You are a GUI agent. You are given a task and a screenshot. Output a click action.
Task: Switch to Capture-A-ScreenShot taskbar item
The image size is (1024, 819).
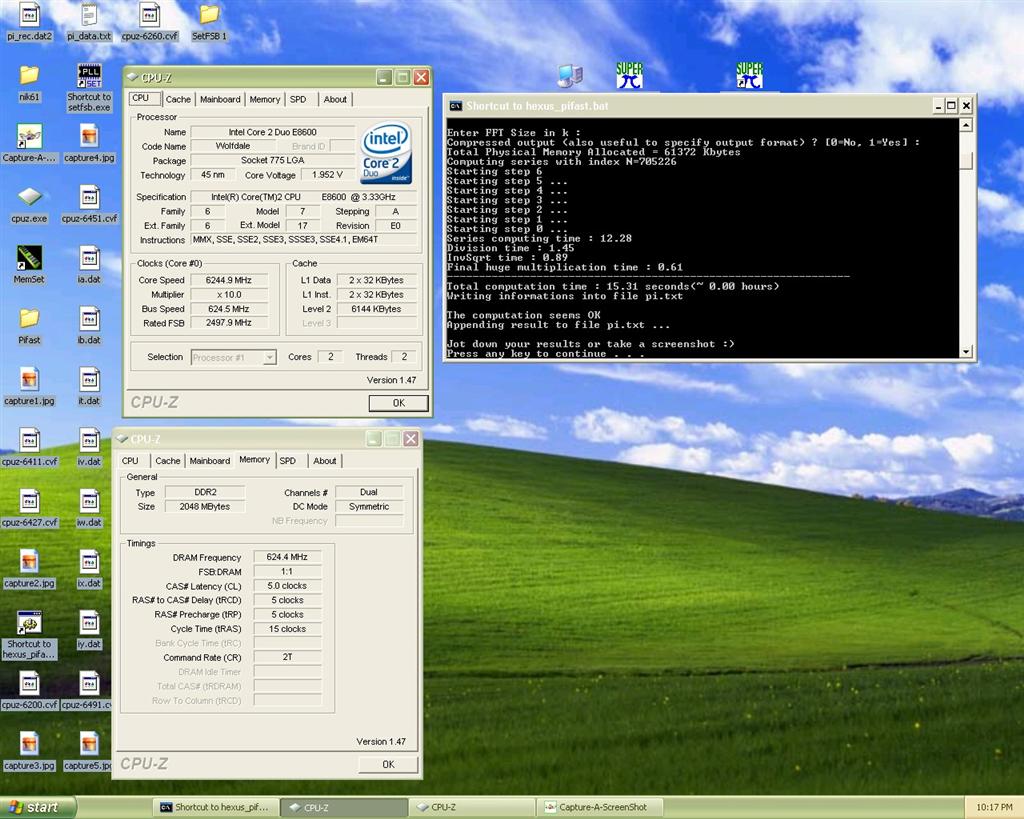[601, 807]
